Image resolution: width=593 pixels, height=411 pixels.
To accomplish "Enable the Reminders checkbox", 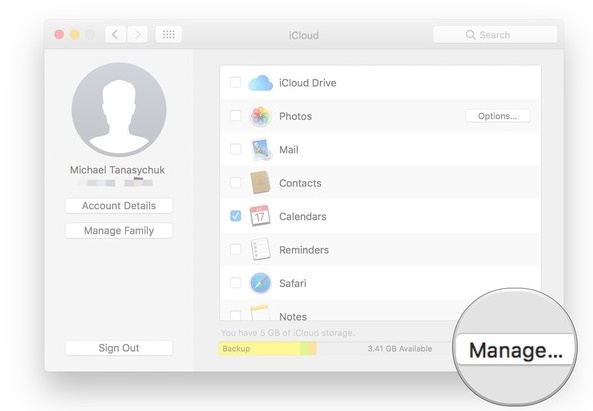I will pos(235,249).
